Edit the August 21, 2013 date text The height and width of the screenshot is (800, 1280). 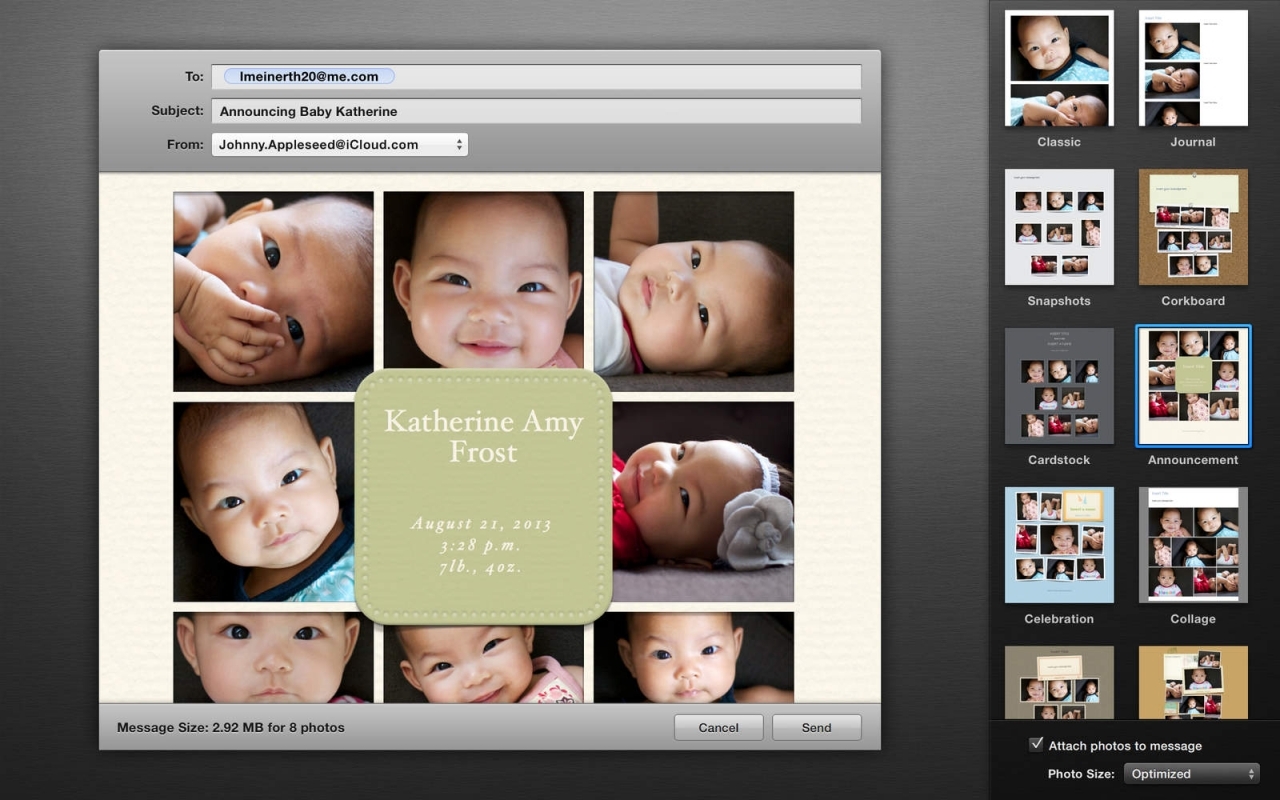coord(481,524)
